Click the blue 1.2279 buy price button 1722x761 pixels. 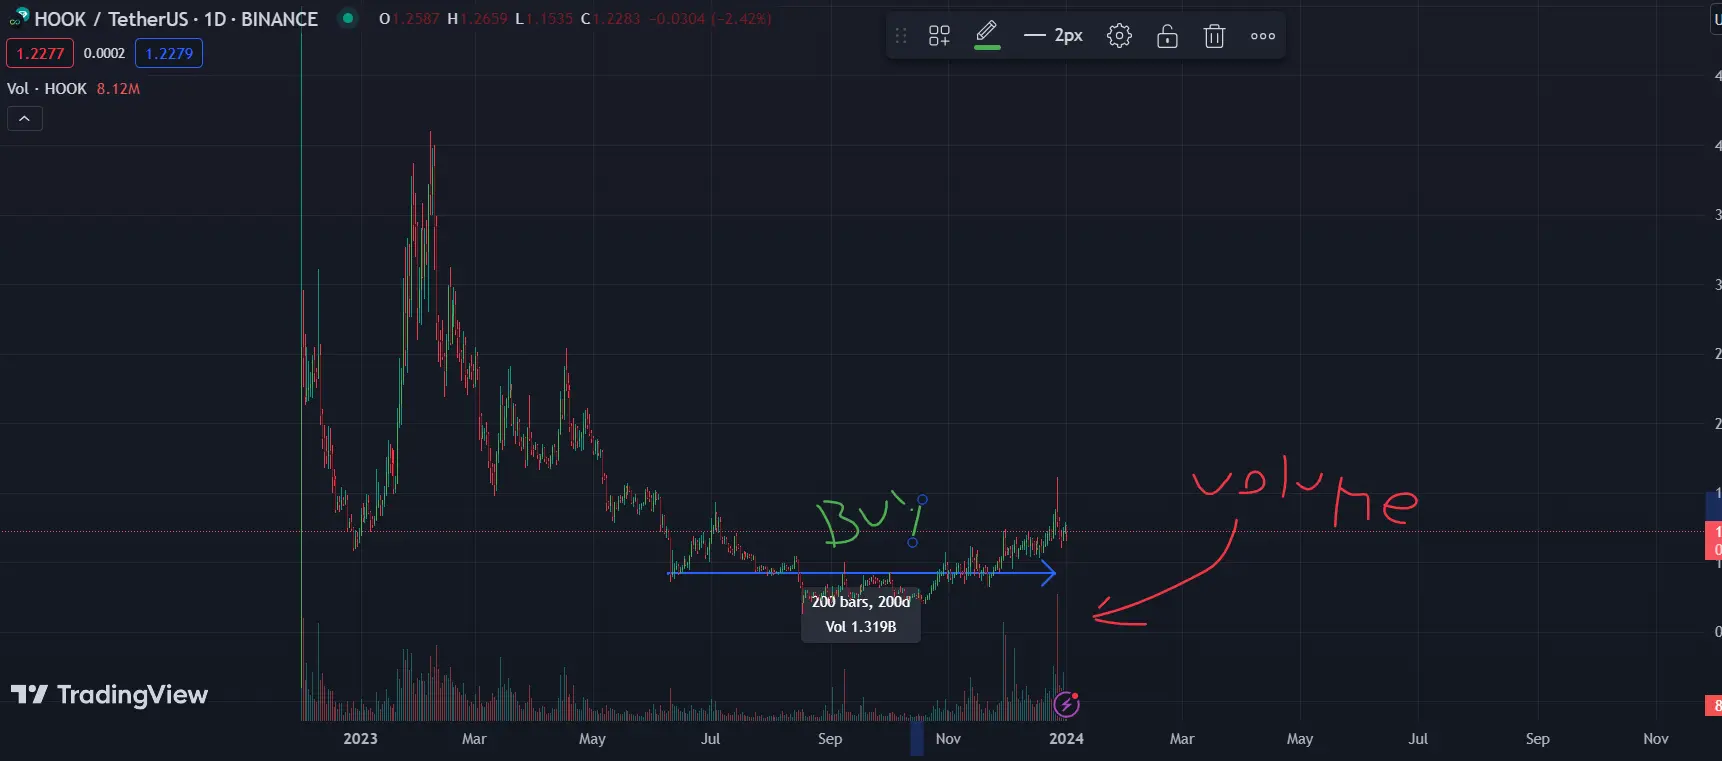click(169, 53)
